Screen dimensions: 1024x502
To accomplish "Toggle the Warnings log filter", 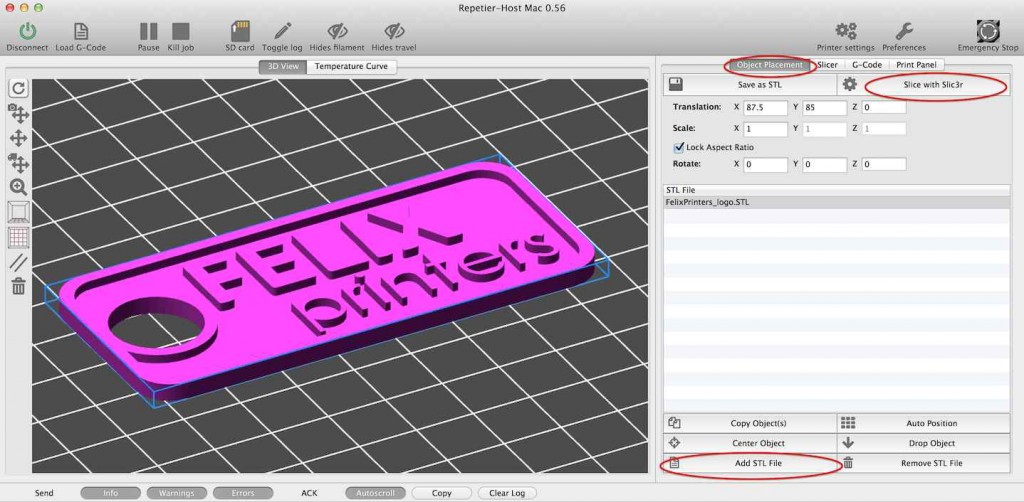I will [176, 493].
